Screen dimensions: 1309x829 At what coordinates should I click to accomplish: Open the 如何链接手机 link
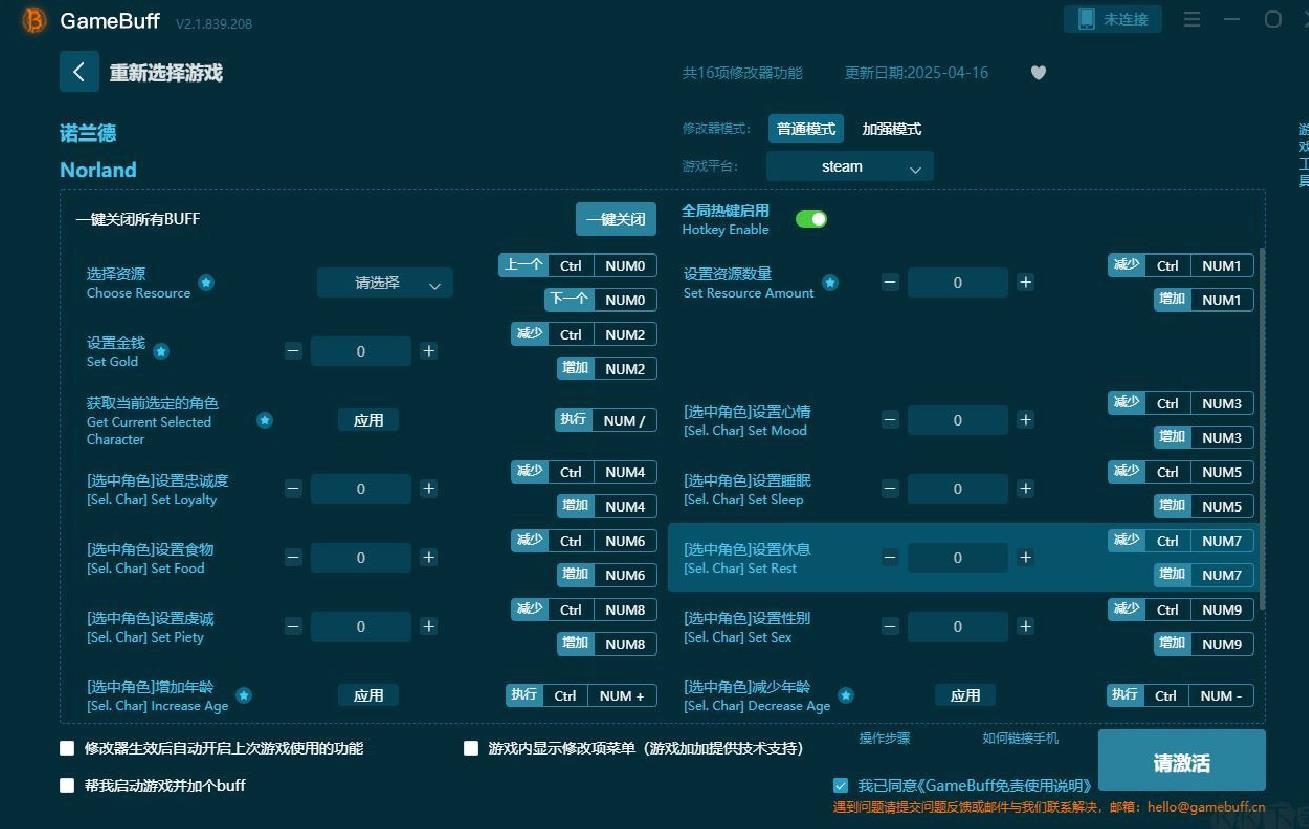[1020, 738]
